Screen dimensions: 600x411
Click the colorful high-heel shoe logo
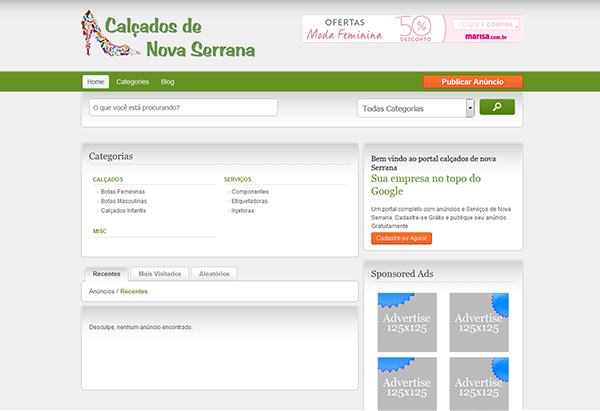pos(109,34)
